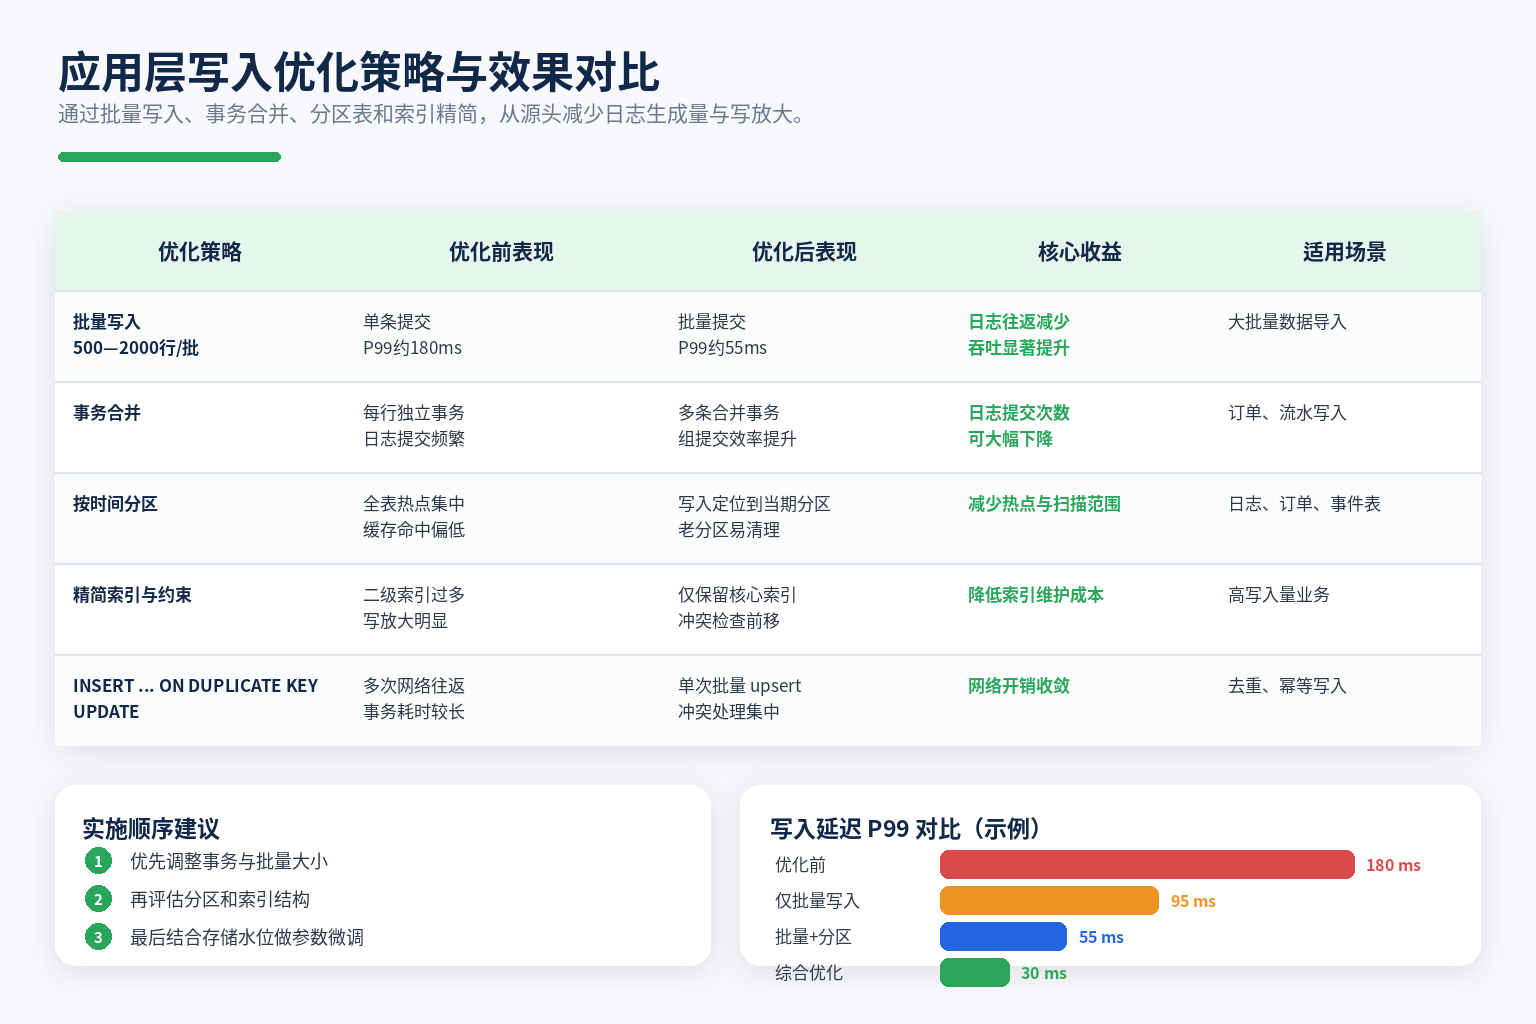Click the 实施顺序建议 heading
The height and width of the screenshot is (1024, 1536).
pos(151,829)
